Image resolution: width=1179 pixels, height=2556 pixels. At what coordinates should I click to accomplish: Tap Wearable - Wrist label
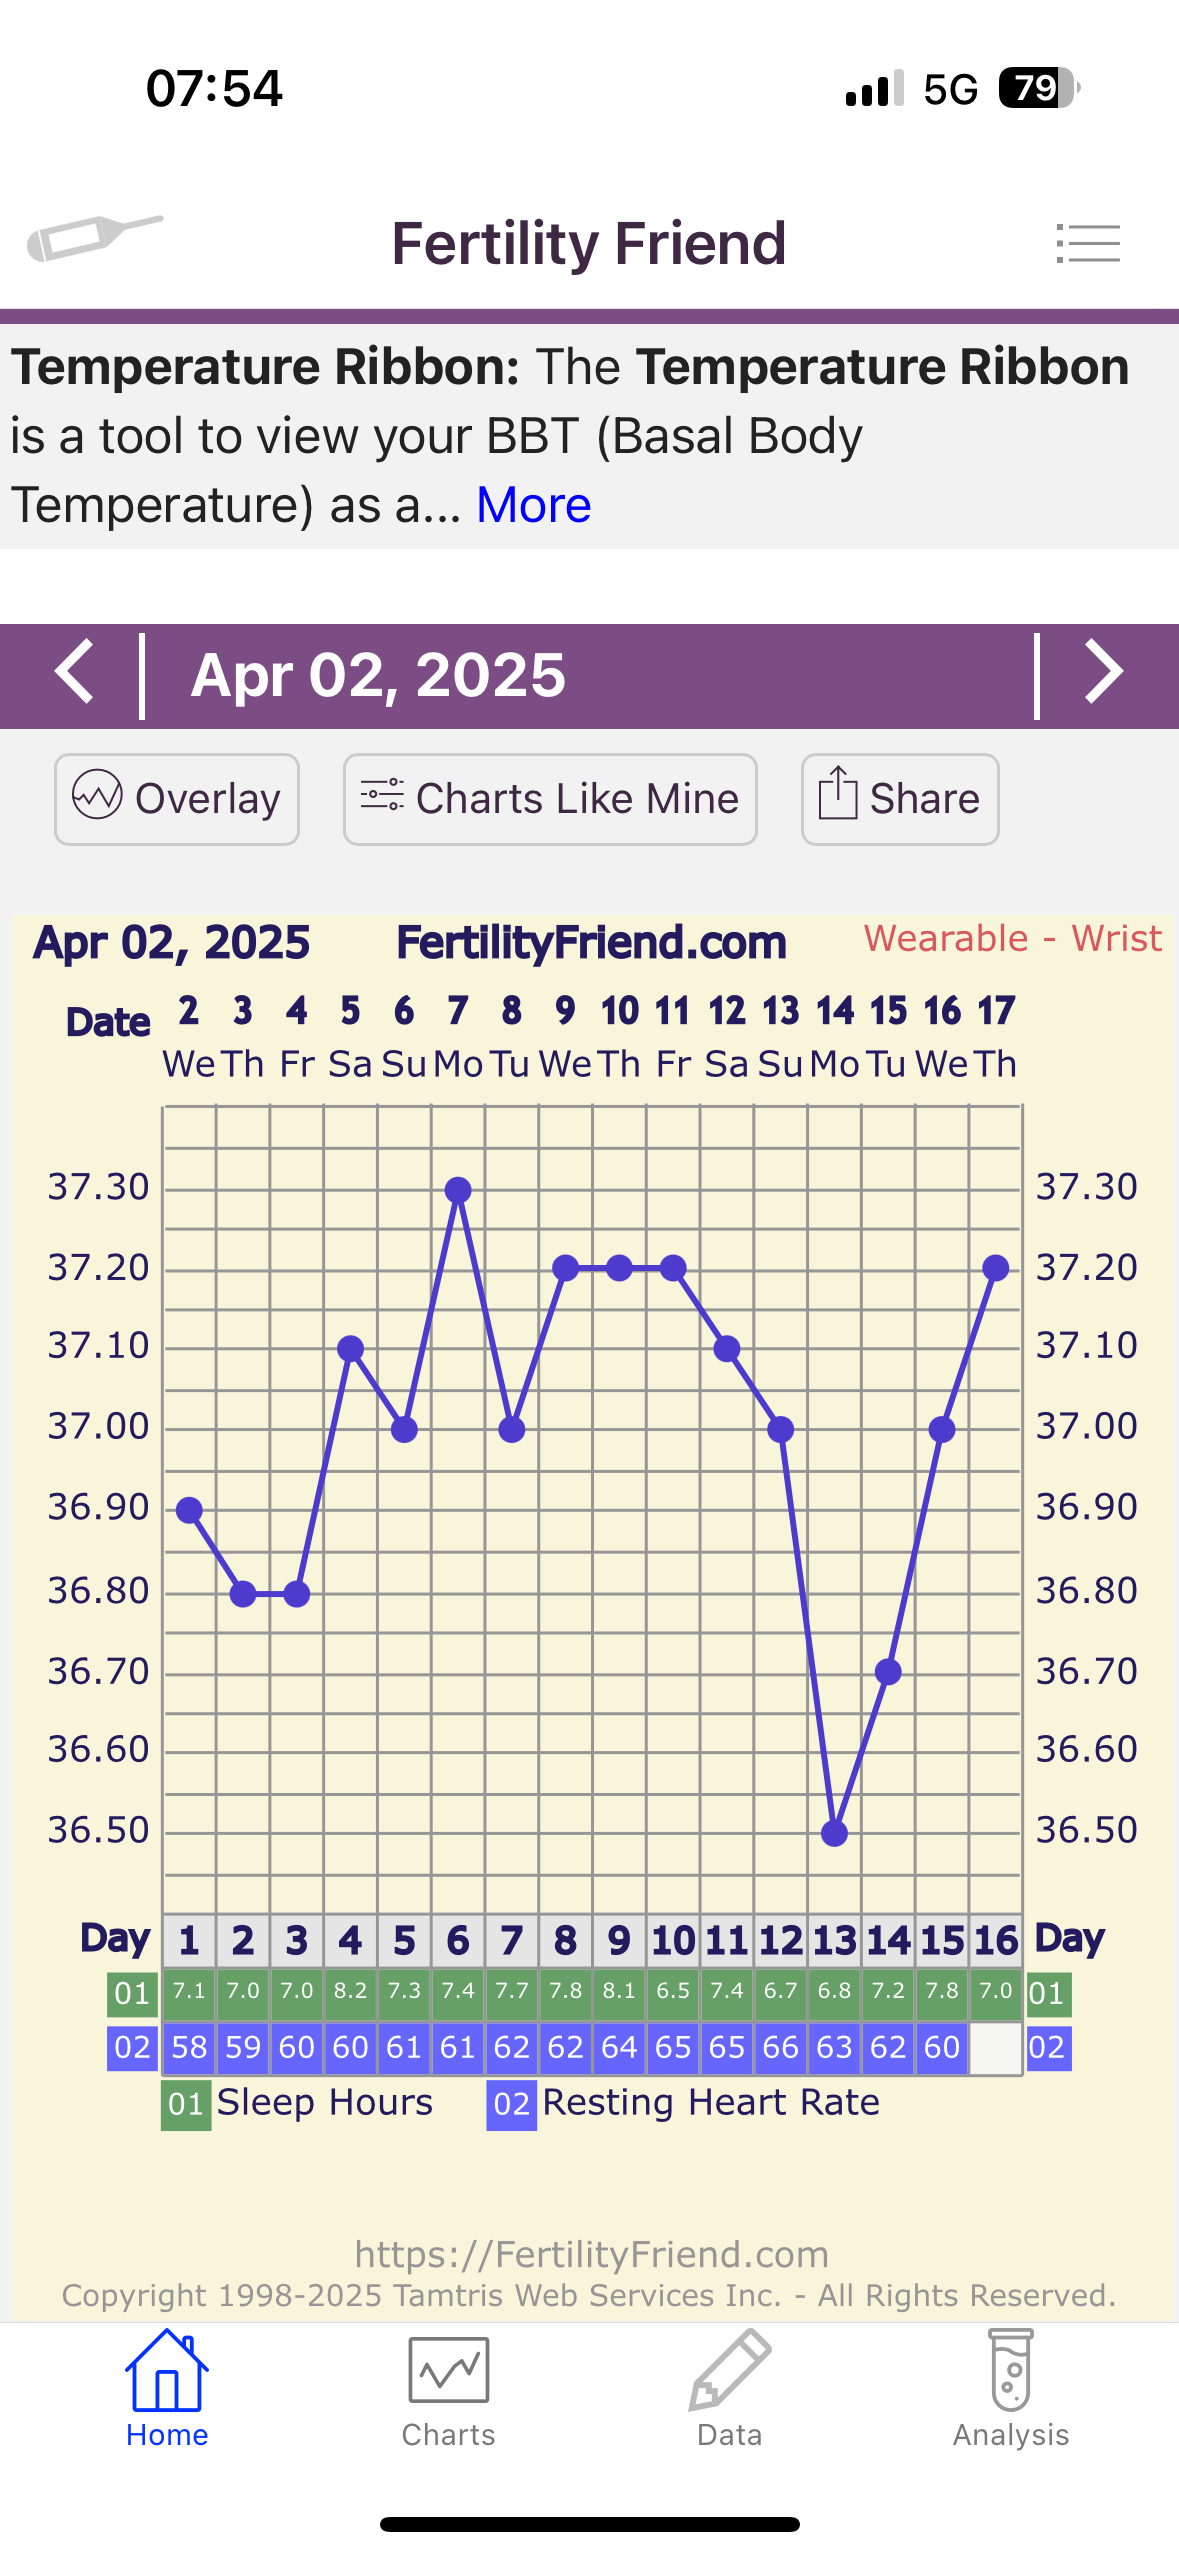pos(1012,939)
